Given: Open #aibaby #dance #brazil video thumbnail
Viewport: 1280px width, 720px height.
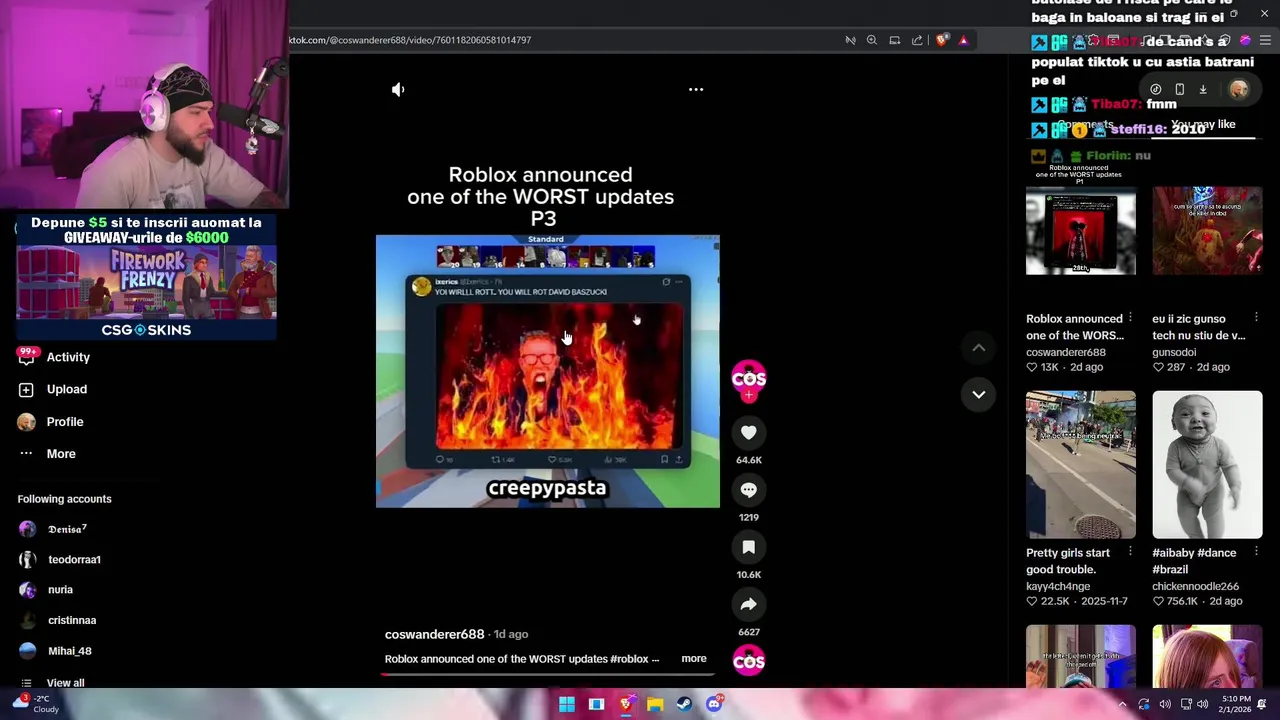Looking at the screenshot, I should click(1207, 465).
